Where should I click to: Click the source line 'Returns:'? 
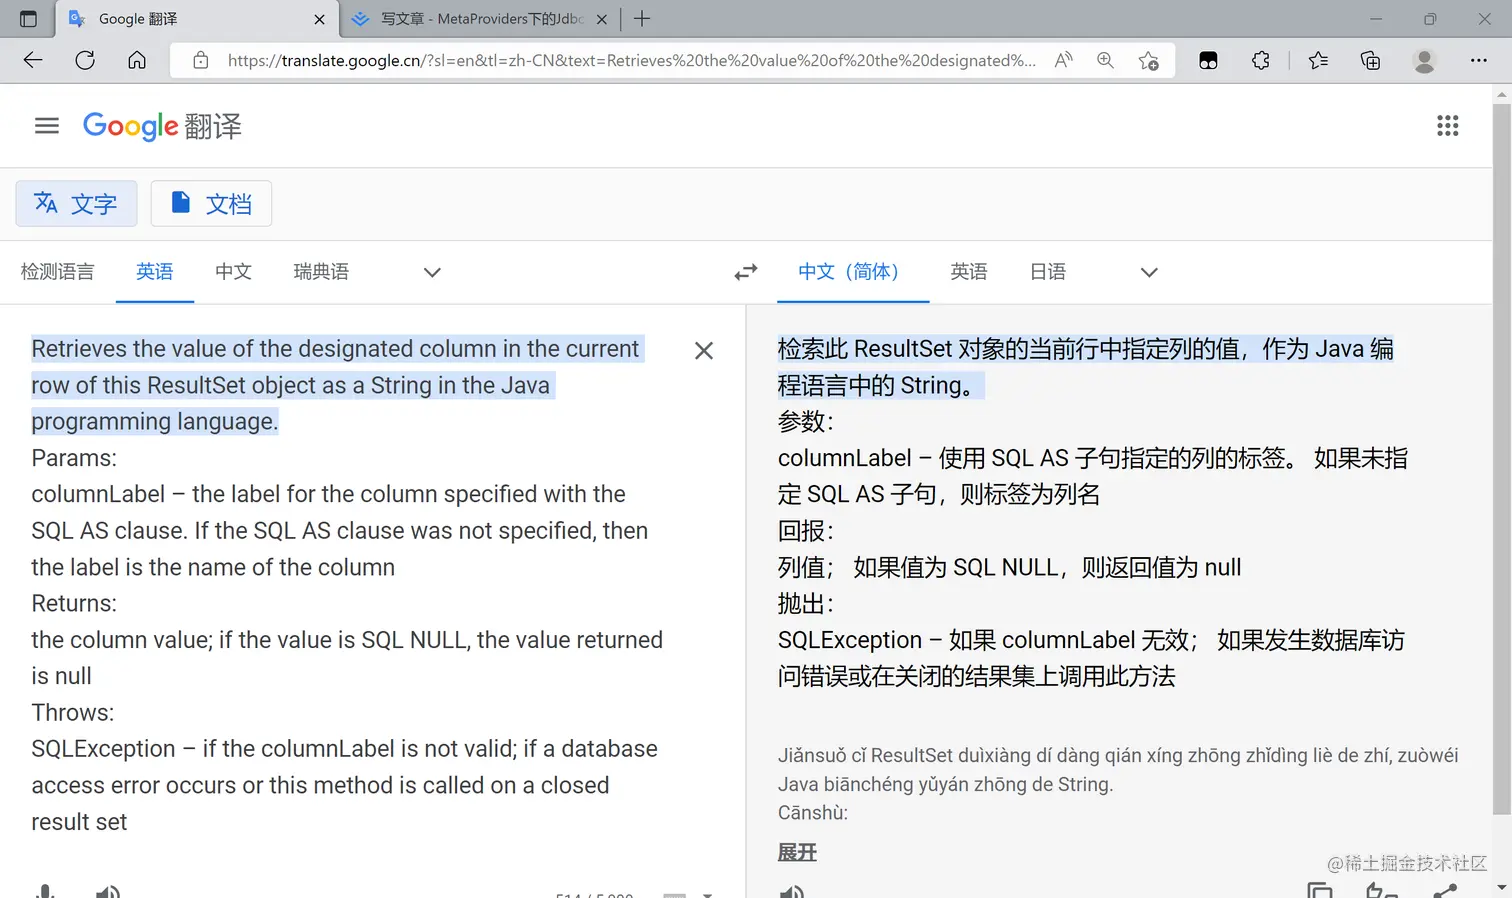pos(74,604)
